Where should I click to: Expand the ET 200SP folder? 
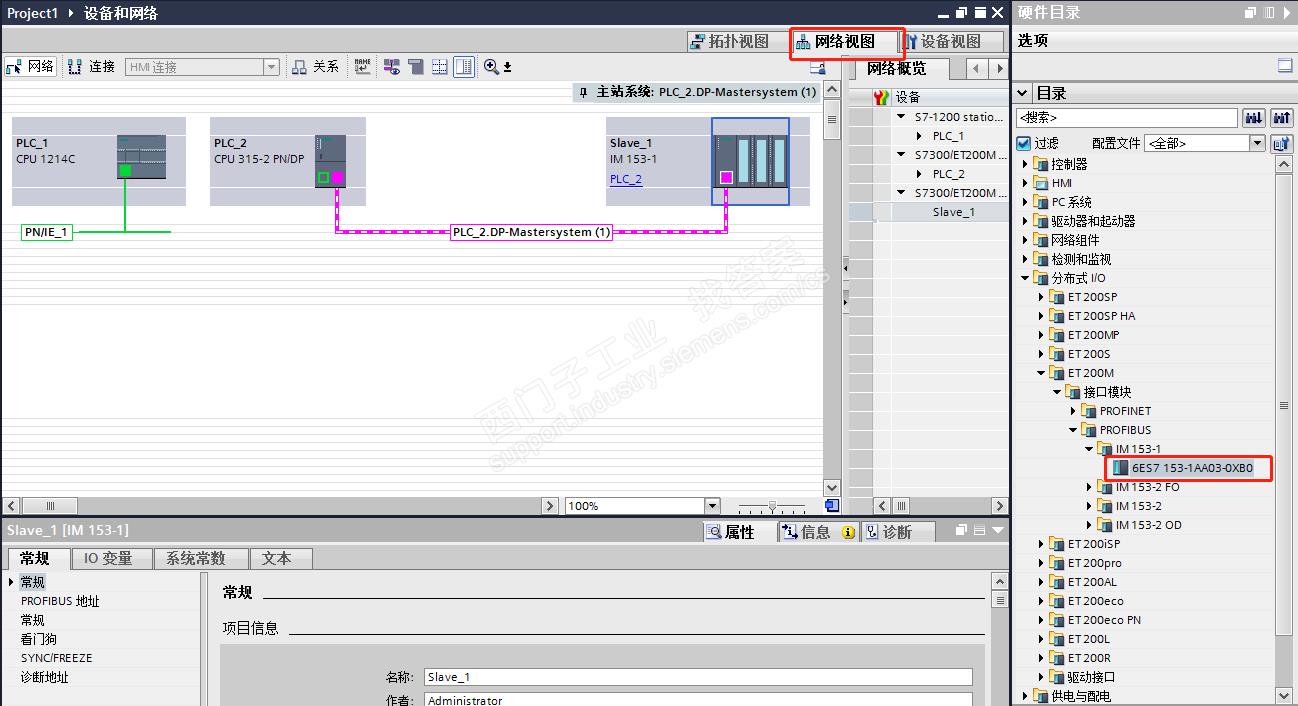tap(1040, 297)
